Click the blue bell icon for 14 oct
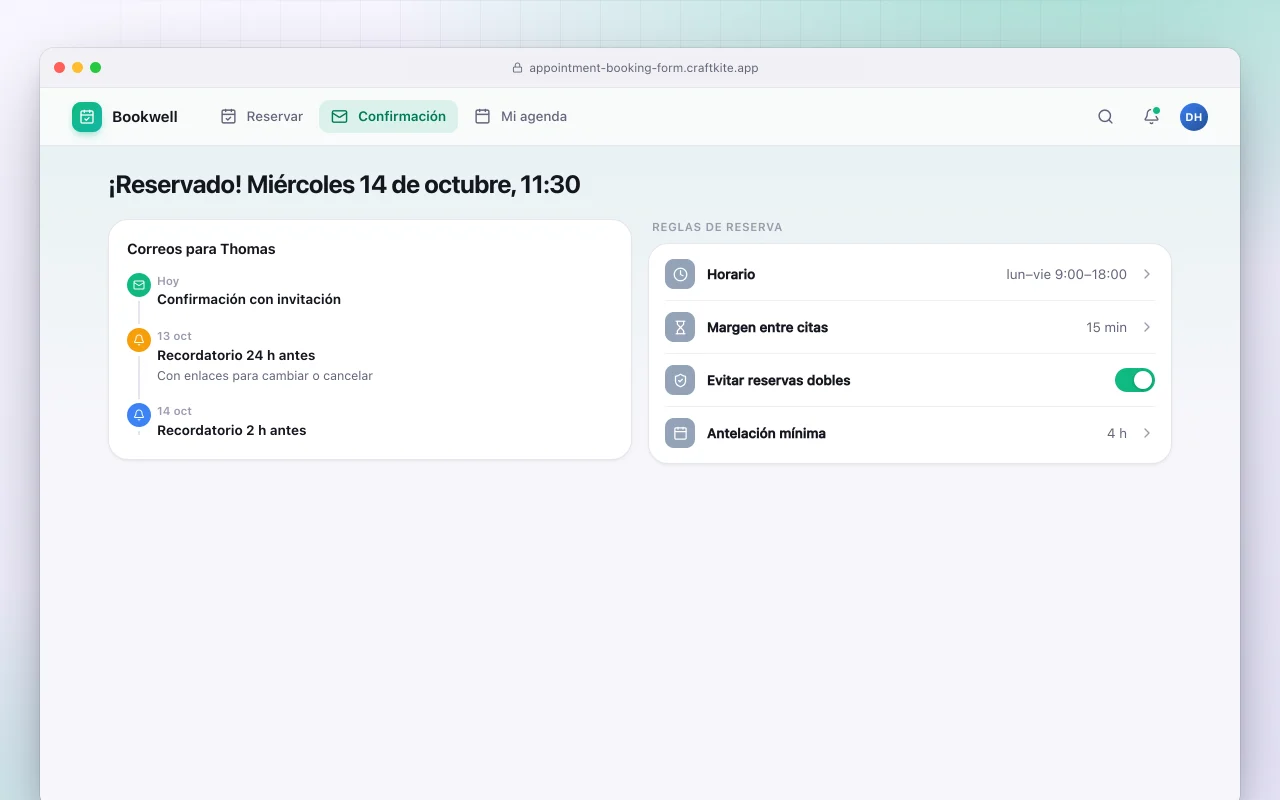The image size is (1280, 800). [139, 415]
